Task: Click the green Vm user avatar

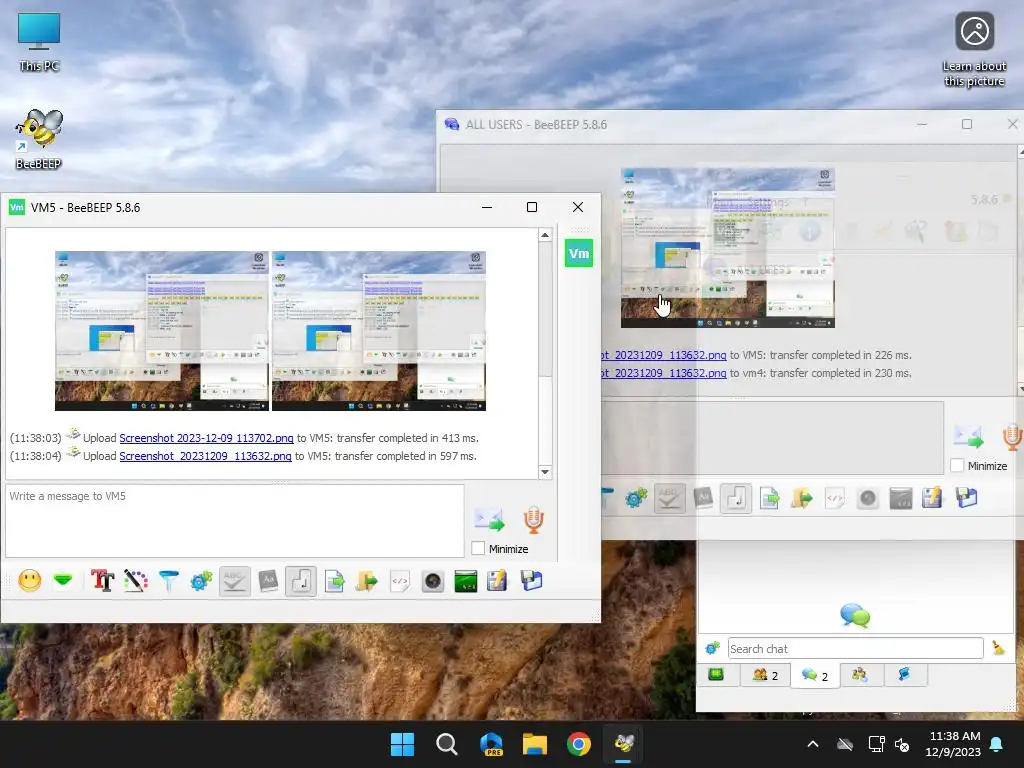Action: coord(579,253)
